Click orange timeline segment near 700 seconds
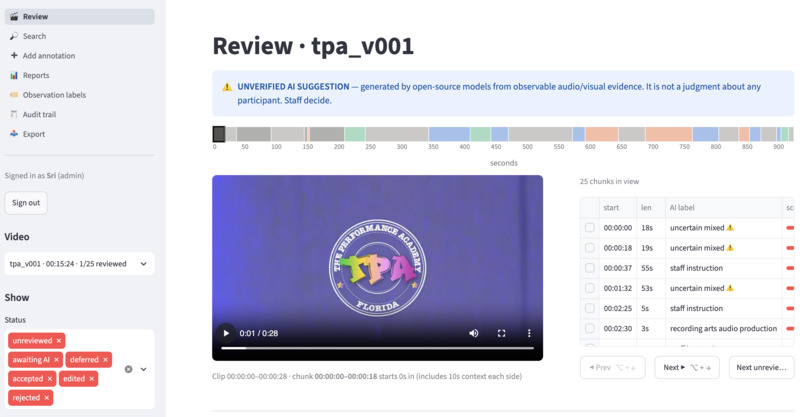806x417 pixels. click(x=669, y=134)
